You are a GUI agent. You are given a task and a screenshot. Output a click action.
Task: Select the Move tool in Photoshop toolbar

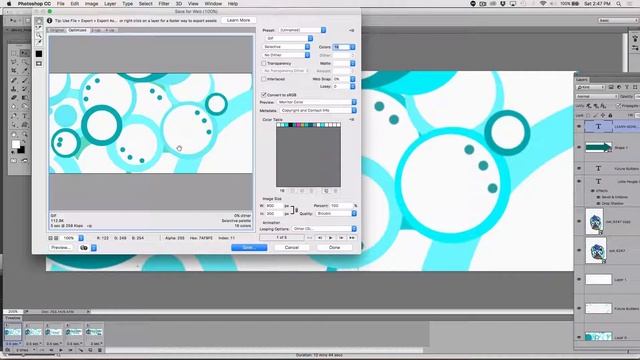[24, 53]
